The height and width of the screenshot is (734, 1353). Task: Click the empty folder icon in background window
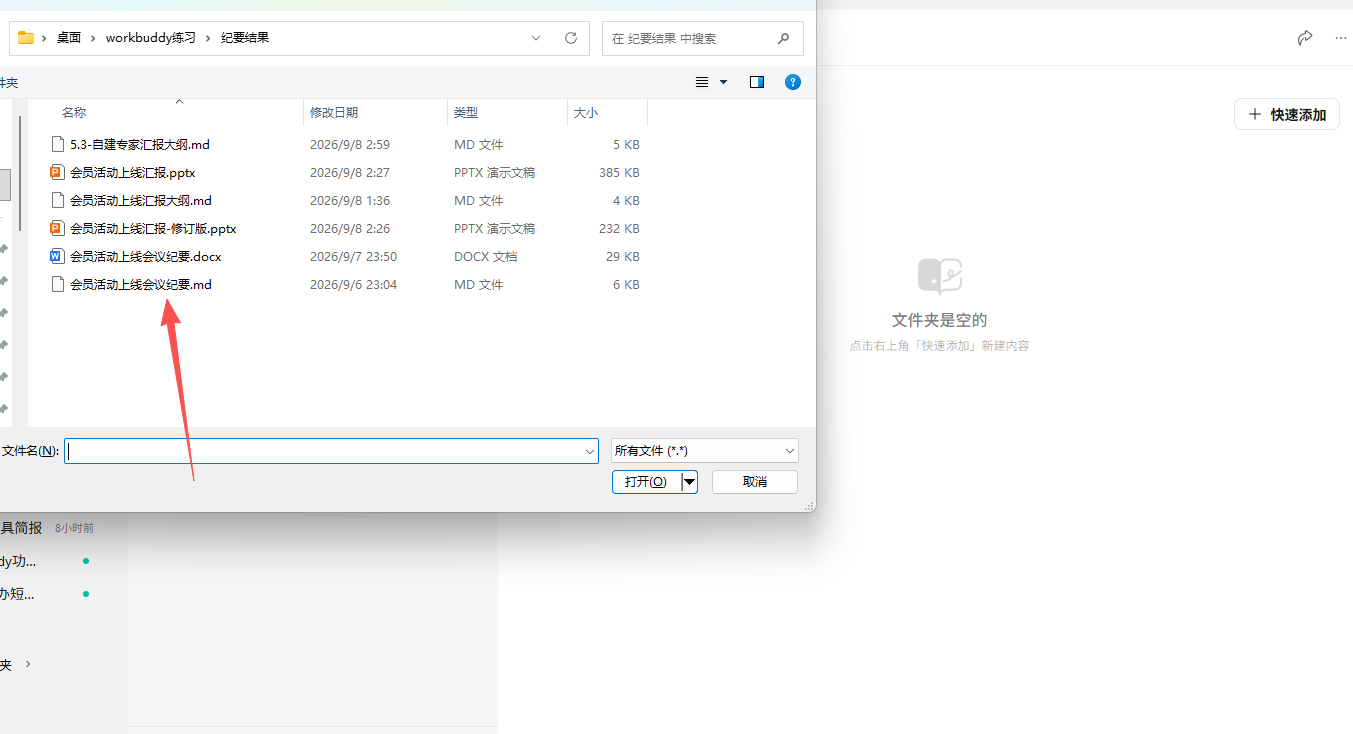pos(940,276)
